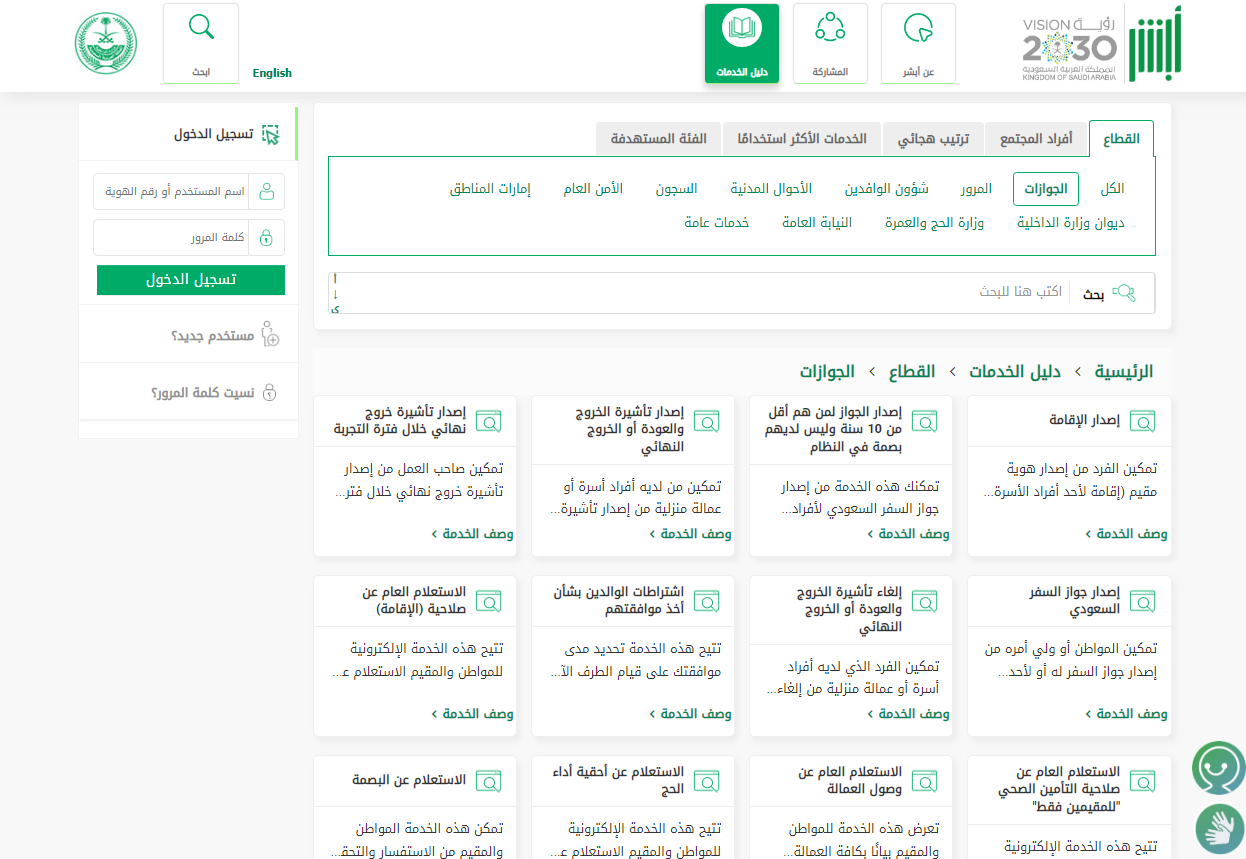Click icon on التأمين الصحي للمقيمين card
The height and width of the screenshot is (859, 1246).
(x=1144, y=781)
